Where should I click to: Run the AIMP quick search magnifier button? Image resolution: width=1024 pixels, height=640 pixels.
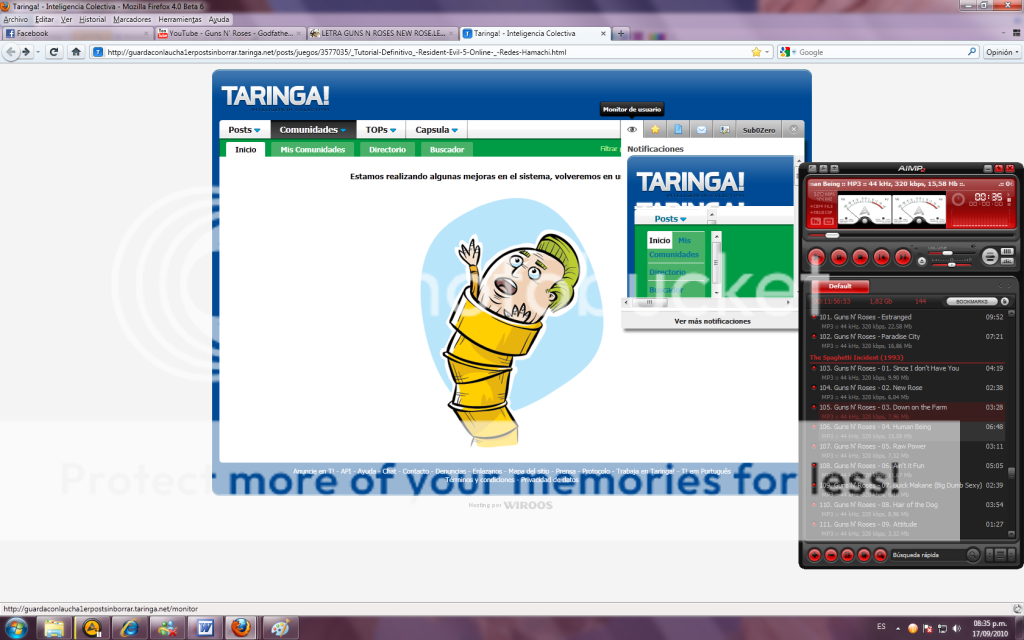click(973, 555)
